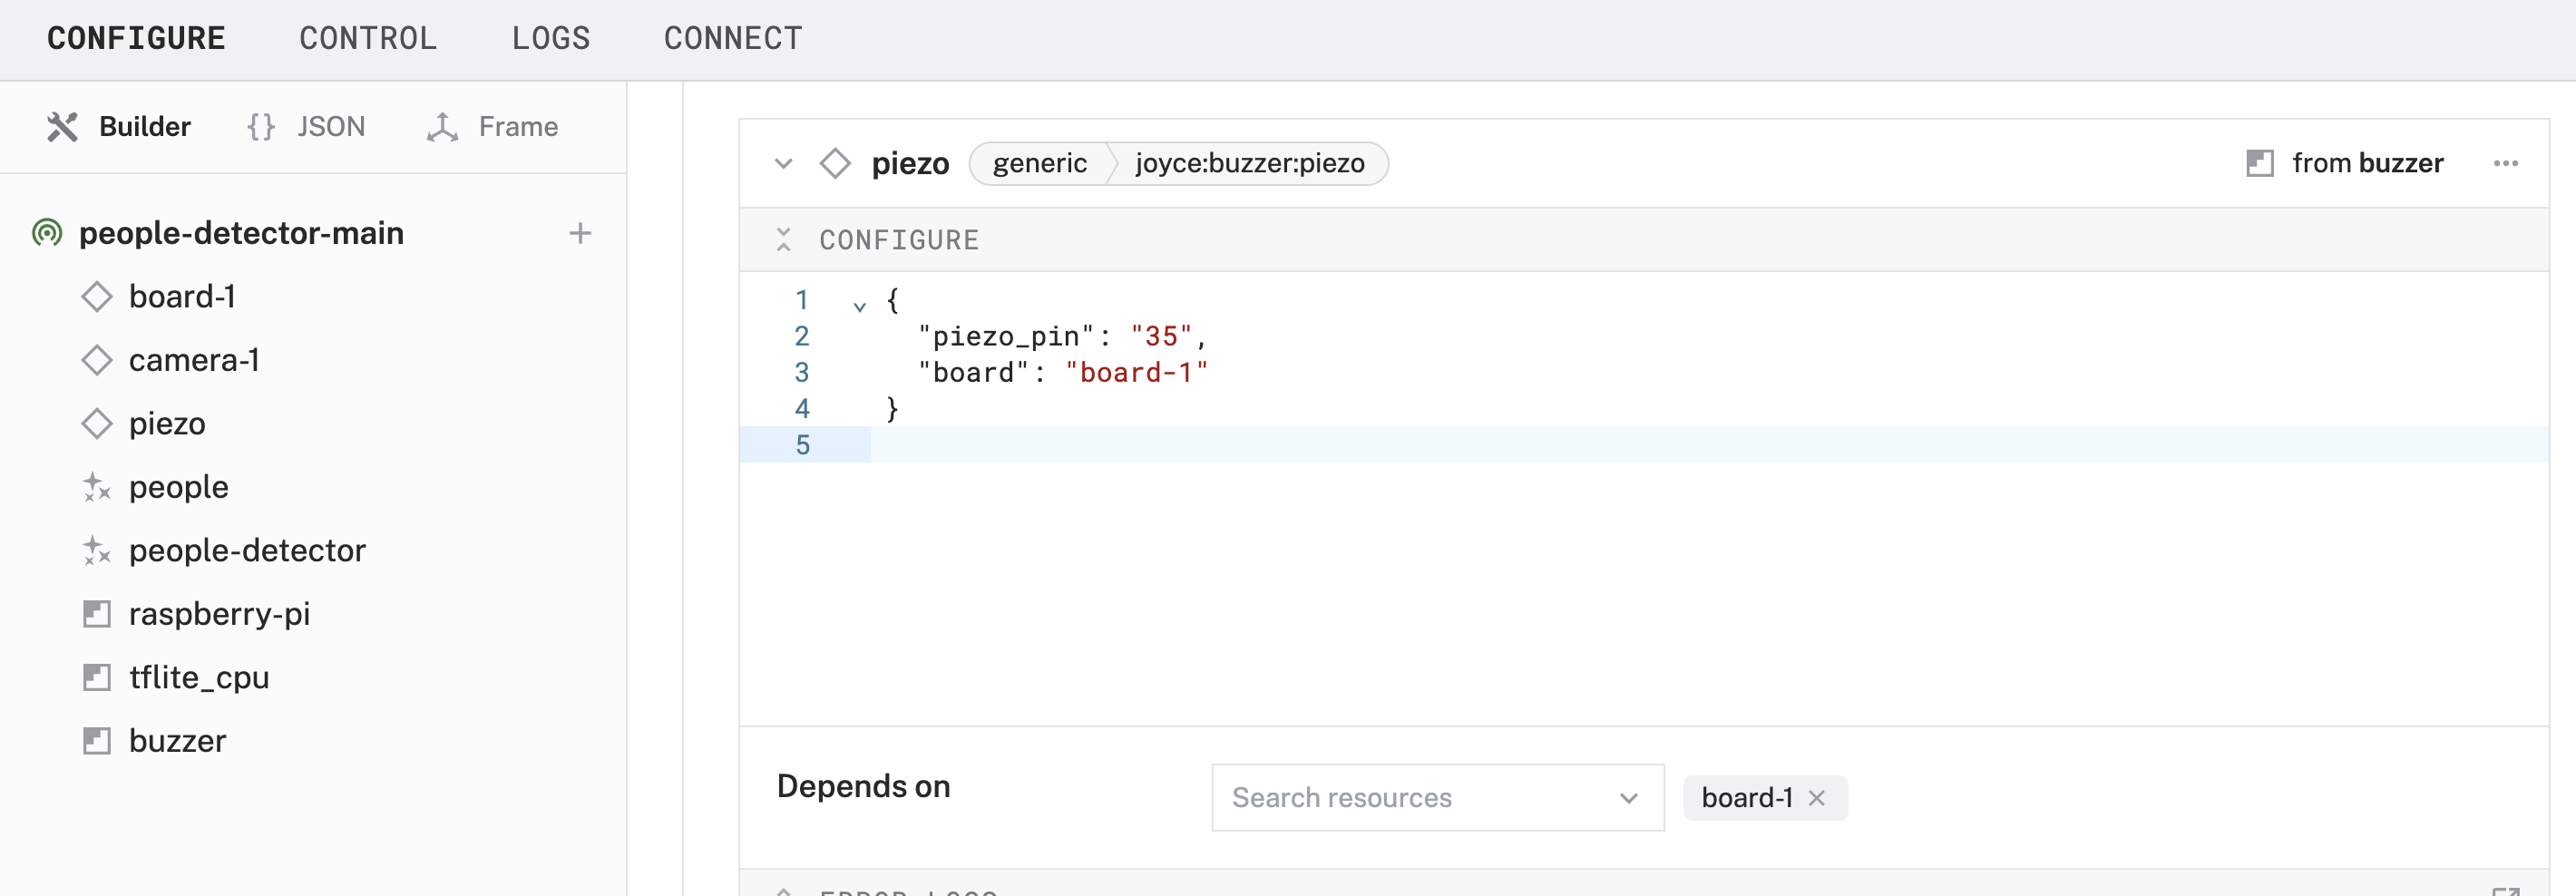2576x896 pixels.
Task: Click the generic API tag
Action: pyautogui.click(x=1039, y=163)
